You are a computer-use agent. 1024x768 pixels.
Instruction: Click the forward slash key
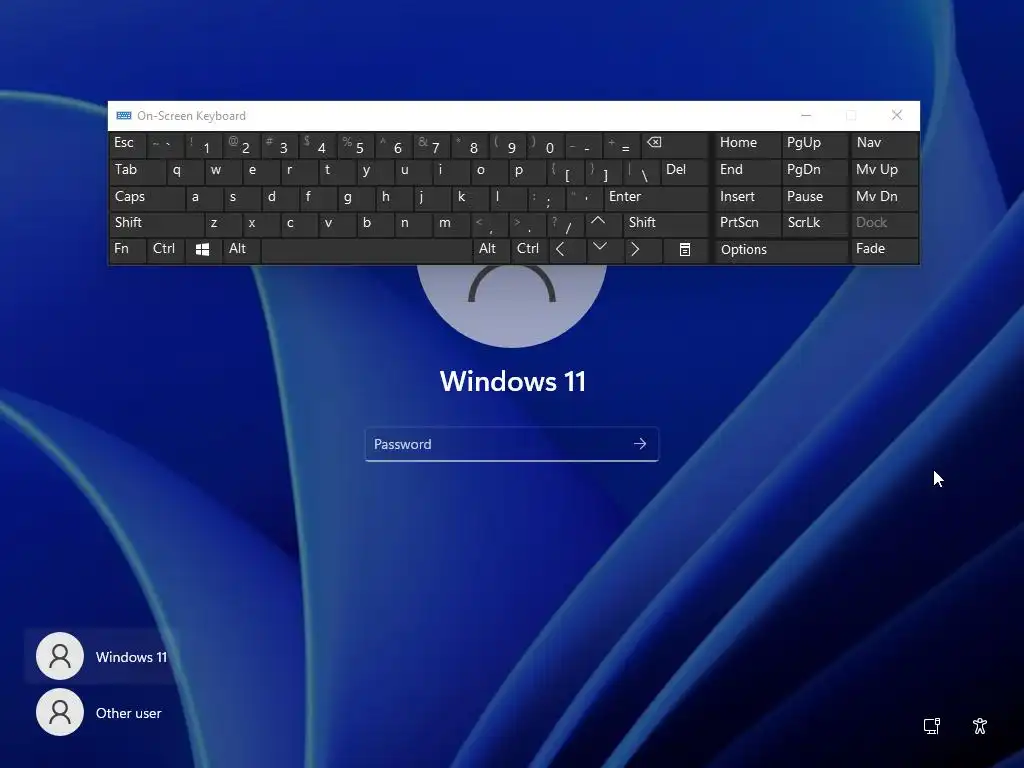coord(565,224)
